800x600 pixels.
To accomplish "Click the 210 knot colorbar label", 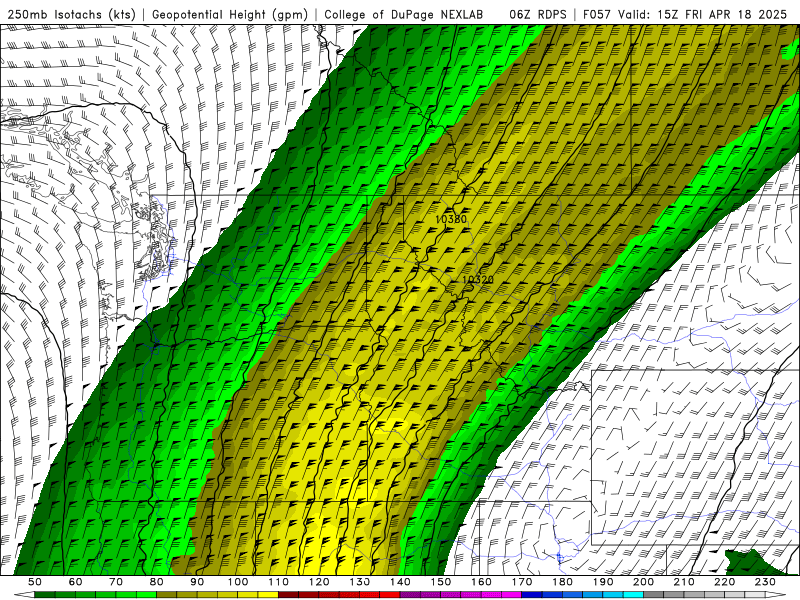I will [684, 582].
